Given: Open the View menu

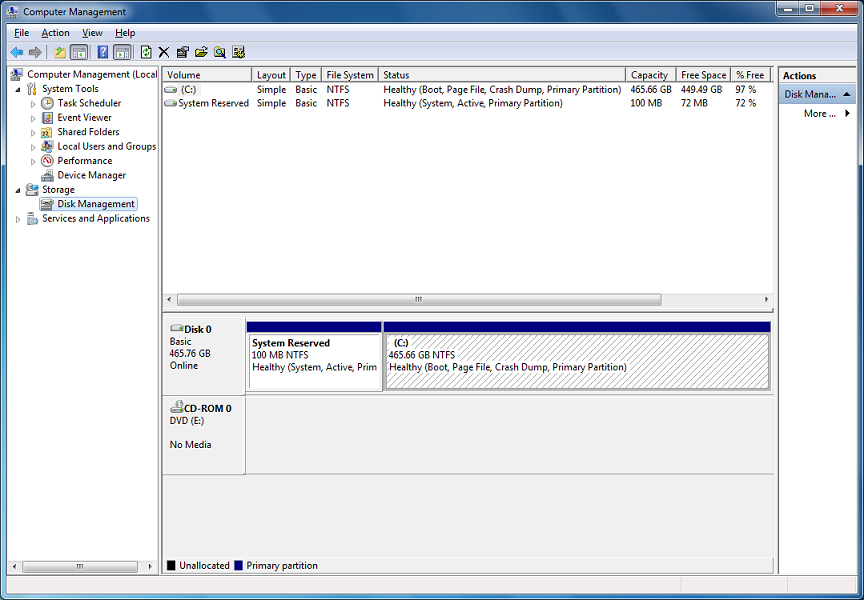Looking at the screenshot, I should (92, 32).
